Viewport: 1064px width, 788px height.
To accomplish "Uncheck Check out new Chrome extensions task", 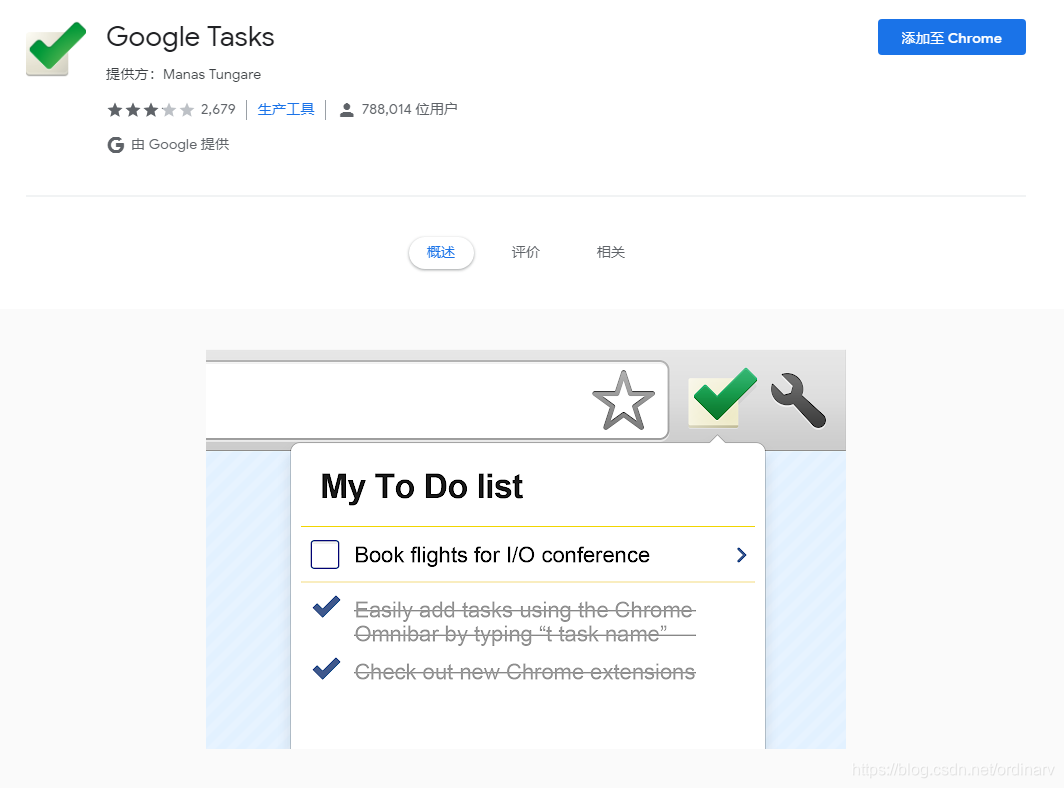I will [x=326, y=669].
